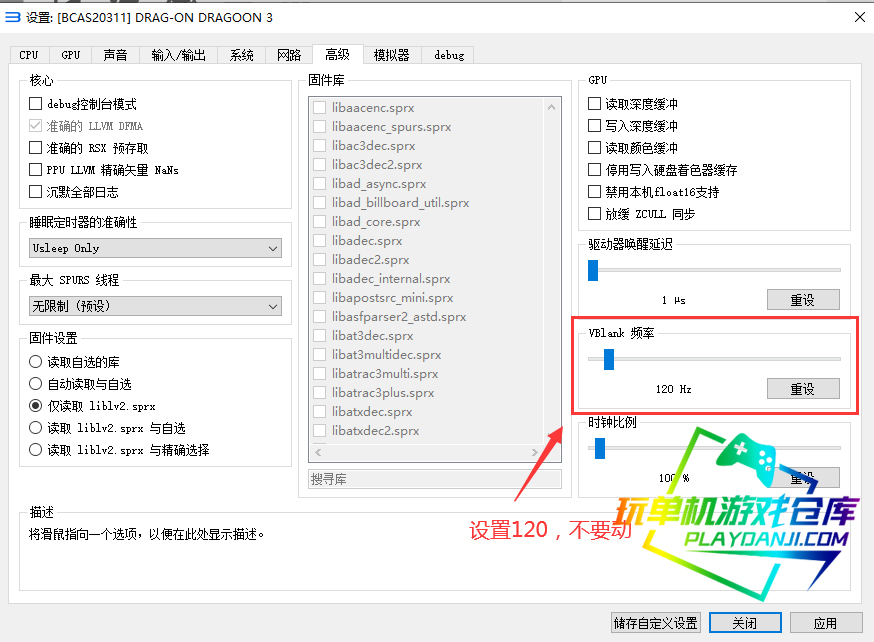
Task: Switch to the debug tab
Action: (x=448, y=55)
